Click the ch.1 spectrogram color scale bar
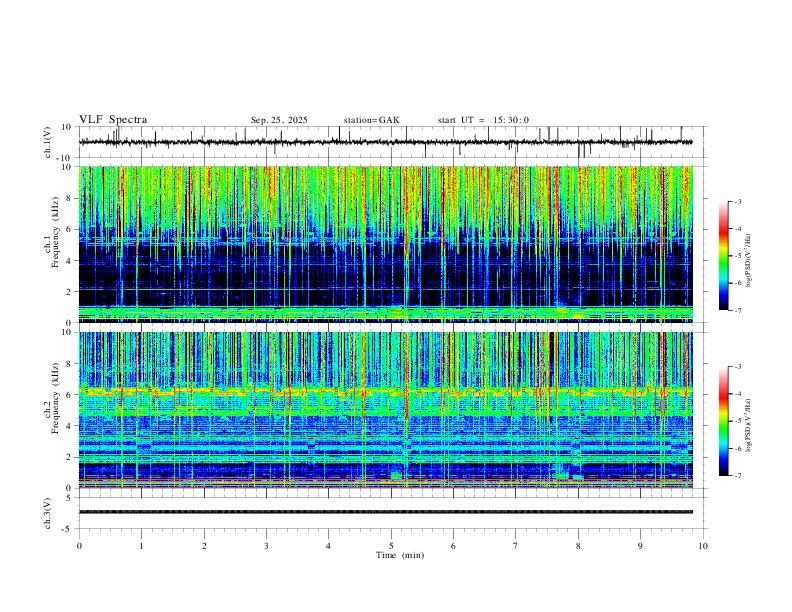The height and width of the screenshot is (612, 792). coord(723,256)
